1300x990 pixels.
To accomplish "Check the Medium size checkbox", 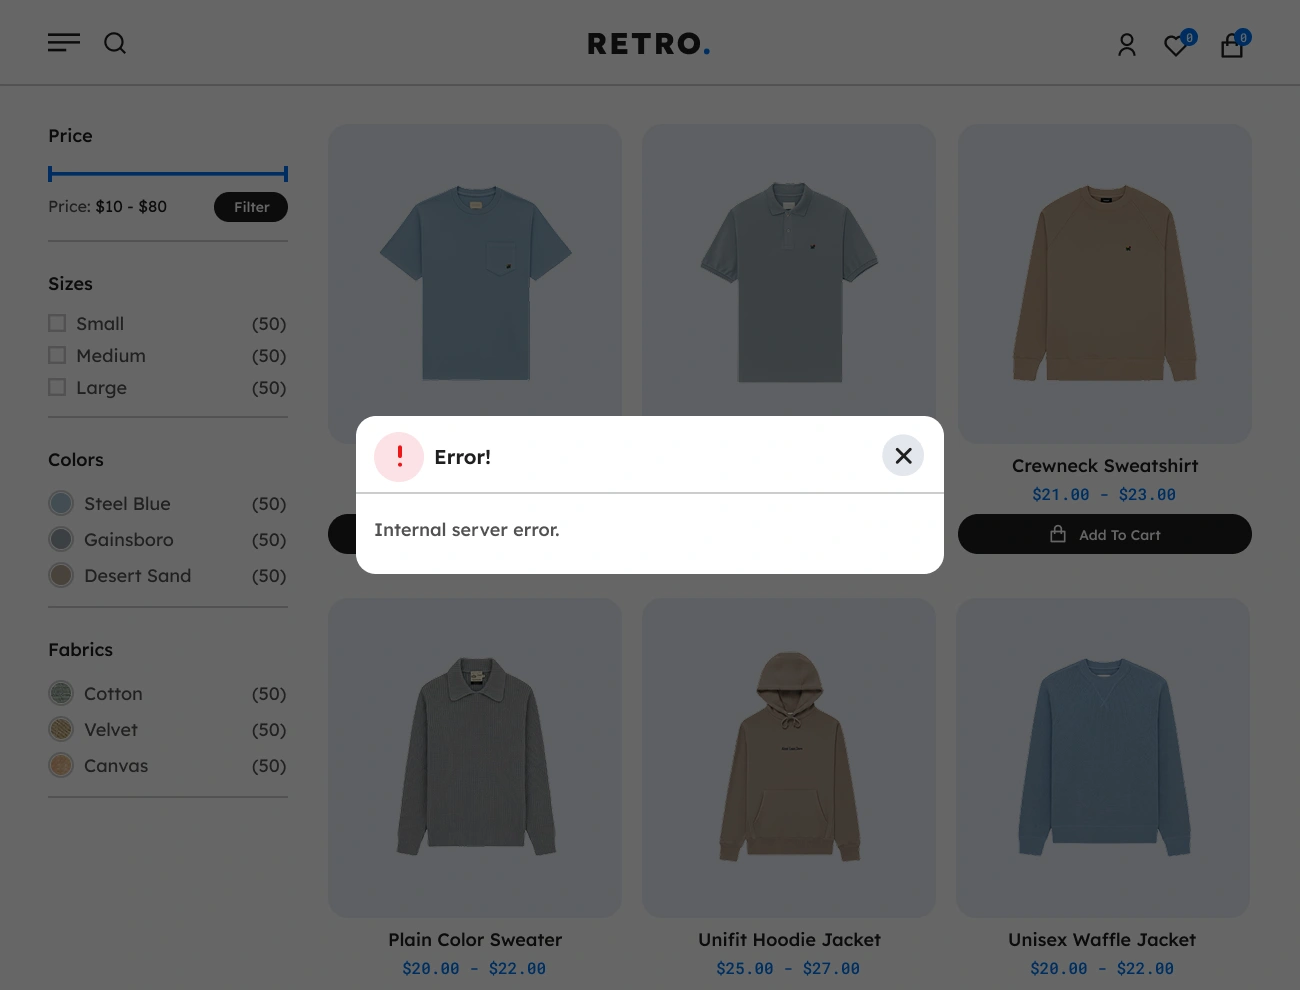I will (57, 355).
